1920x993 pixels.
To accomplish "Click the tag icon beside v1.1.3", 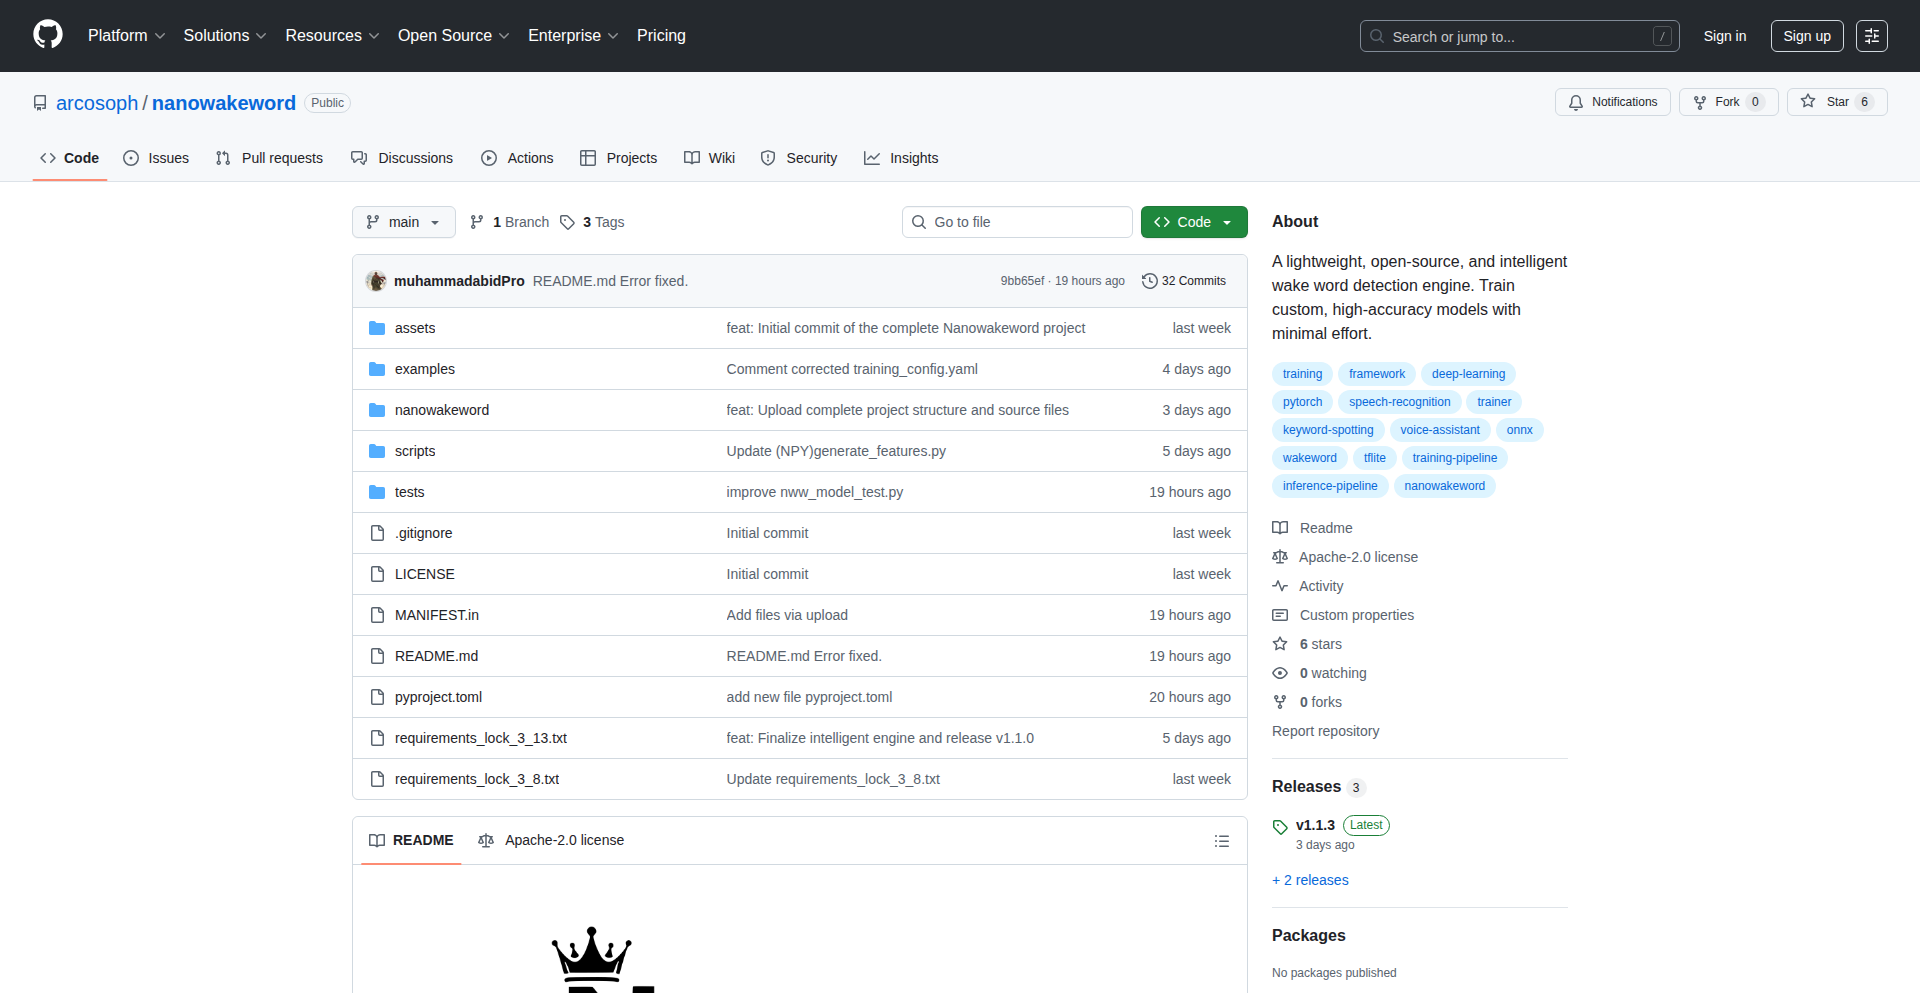I will (1280, 826).
